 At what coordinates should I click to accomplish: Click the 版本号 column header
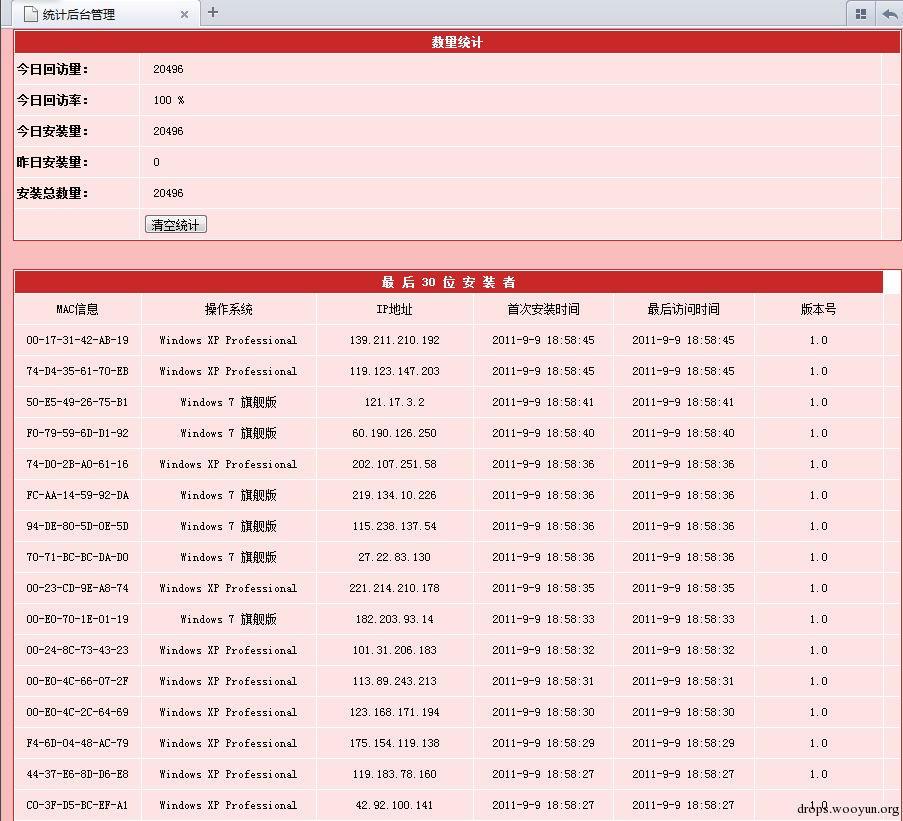(818, 309)
